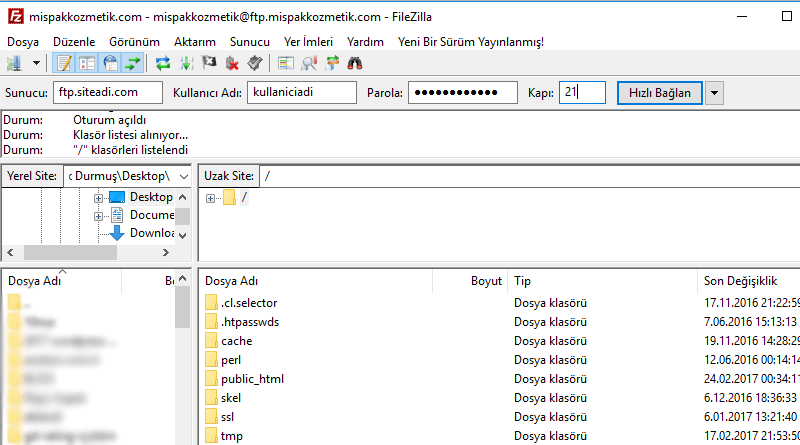Open quick connect history dropdown arrow
The width and height of the screenshot is (800, 445).
pyautogui.click(x=714, y=93)
